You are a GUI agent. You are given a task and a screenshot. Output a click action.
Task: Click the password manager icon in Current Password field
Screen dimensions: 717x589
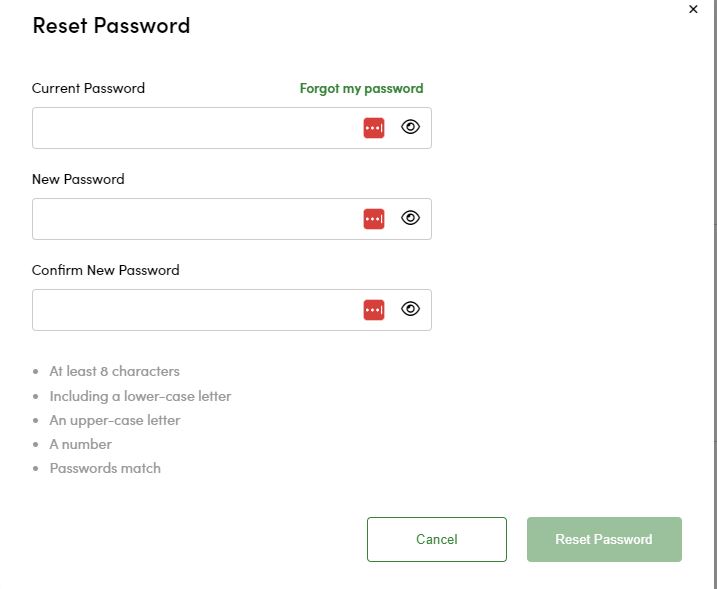[373, 128]
